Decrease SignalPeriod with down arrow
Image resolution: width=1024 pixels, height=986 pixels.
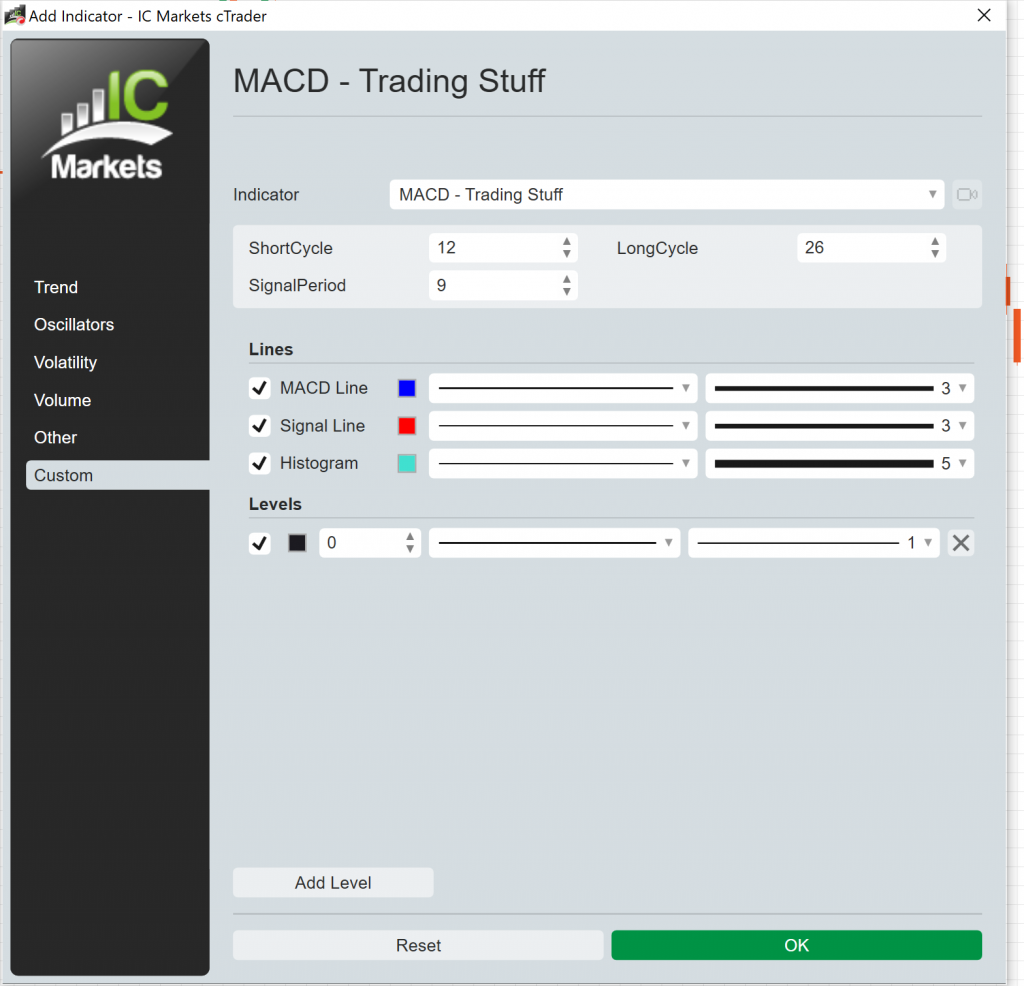click(566, 292)
